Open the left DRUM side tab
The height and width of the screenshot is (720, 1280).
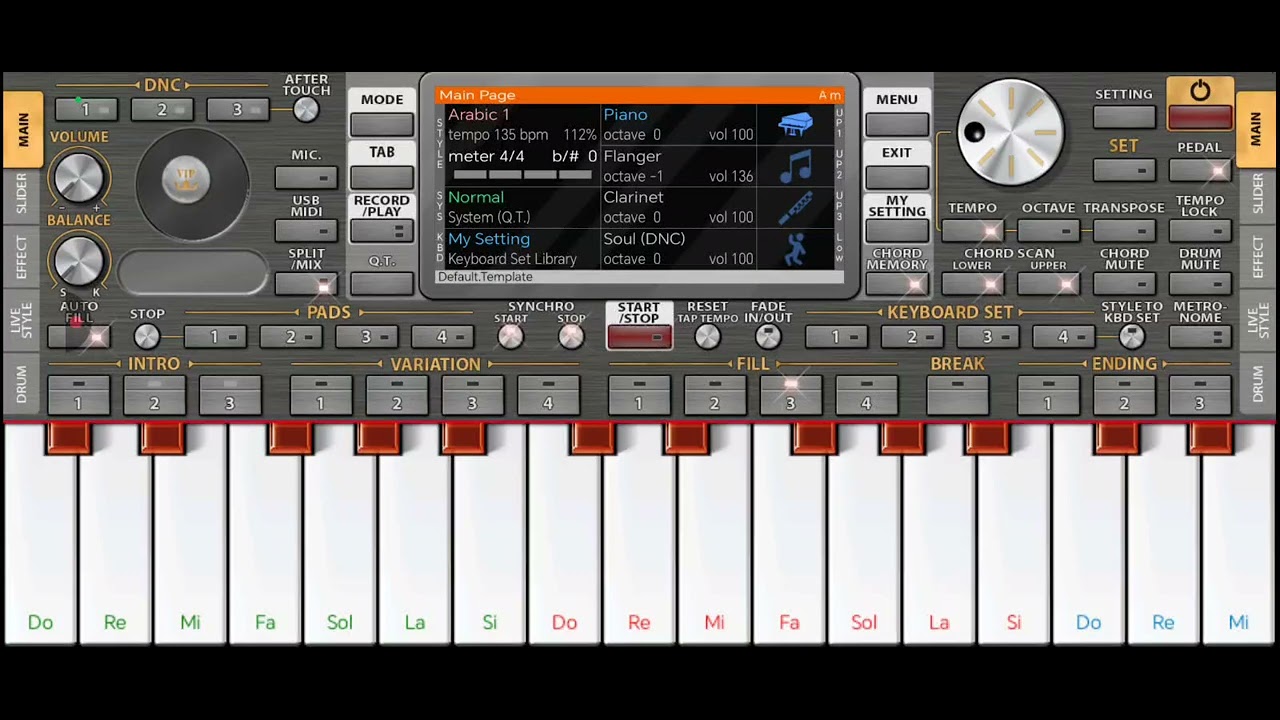(x=22, y=383)
